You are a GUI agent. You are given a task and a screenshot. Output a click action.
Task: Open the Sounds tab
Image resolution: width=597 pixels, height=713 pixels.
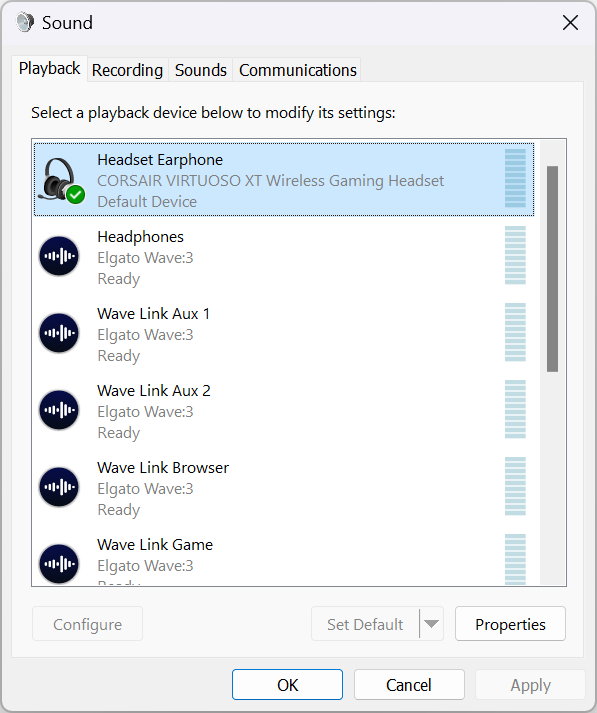click(x=201, y=70)
